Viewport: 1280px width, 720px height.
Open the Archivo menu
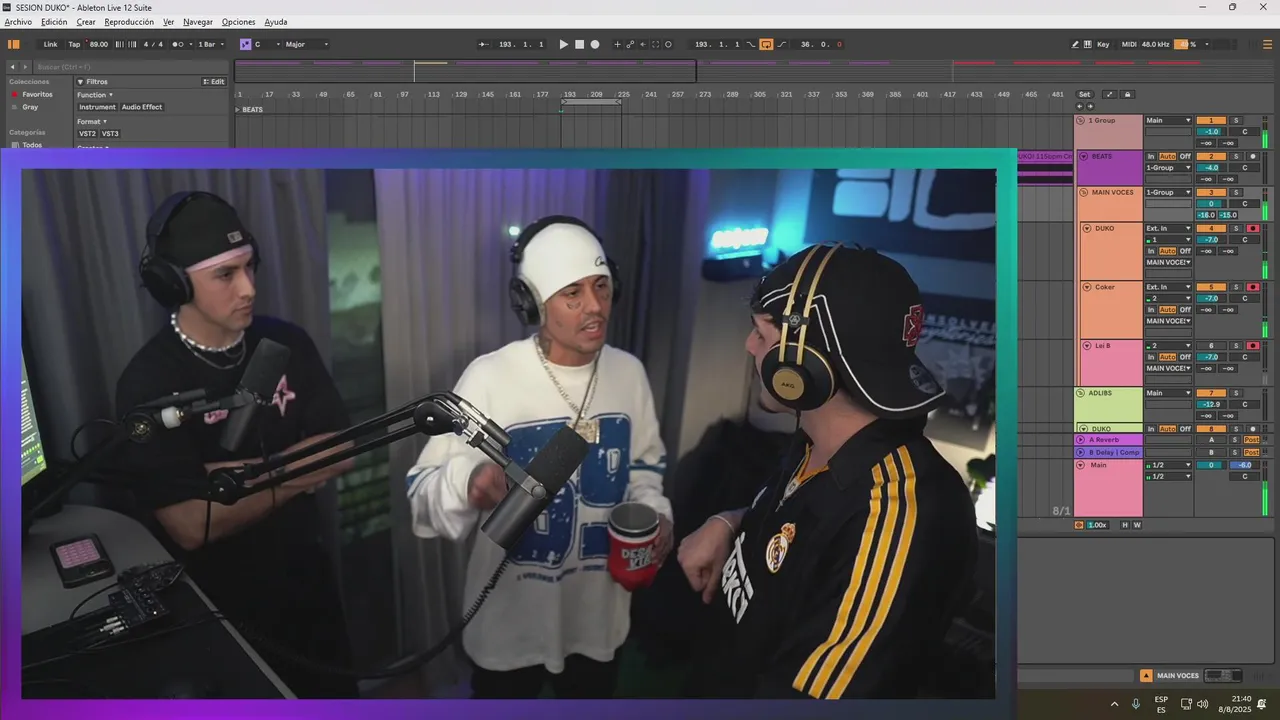pyautogui.click(x=18, y=22)
